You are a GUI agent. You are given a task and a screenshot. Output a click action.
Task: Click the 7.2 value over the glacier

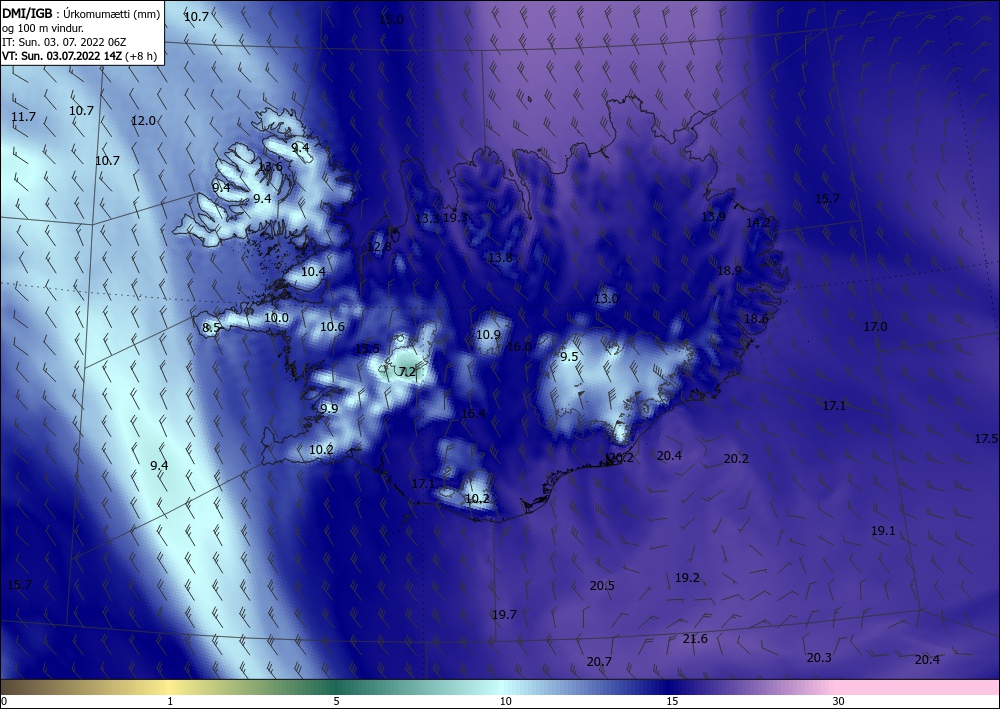point(407,372)
